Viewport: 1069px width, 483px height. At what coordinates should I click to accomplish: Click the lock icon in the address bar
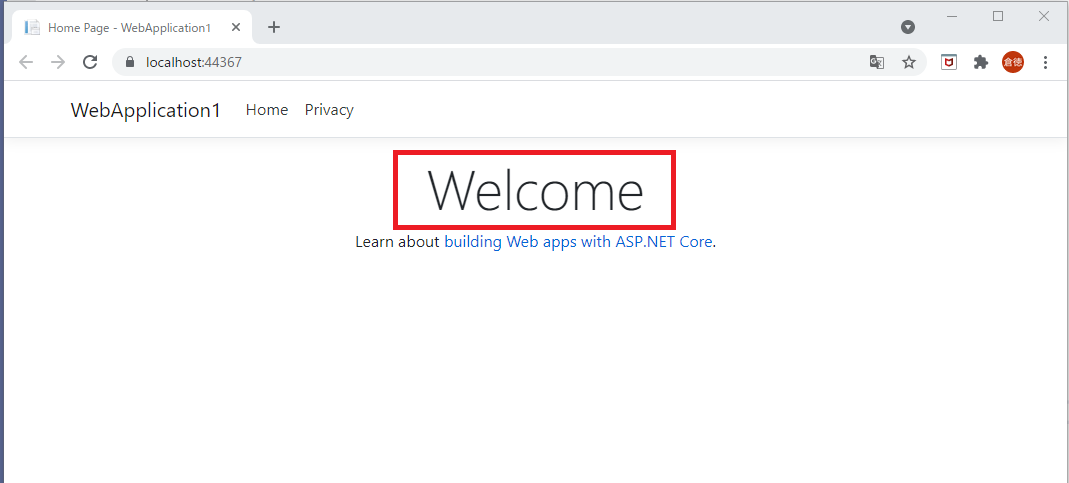pos(131,62)
